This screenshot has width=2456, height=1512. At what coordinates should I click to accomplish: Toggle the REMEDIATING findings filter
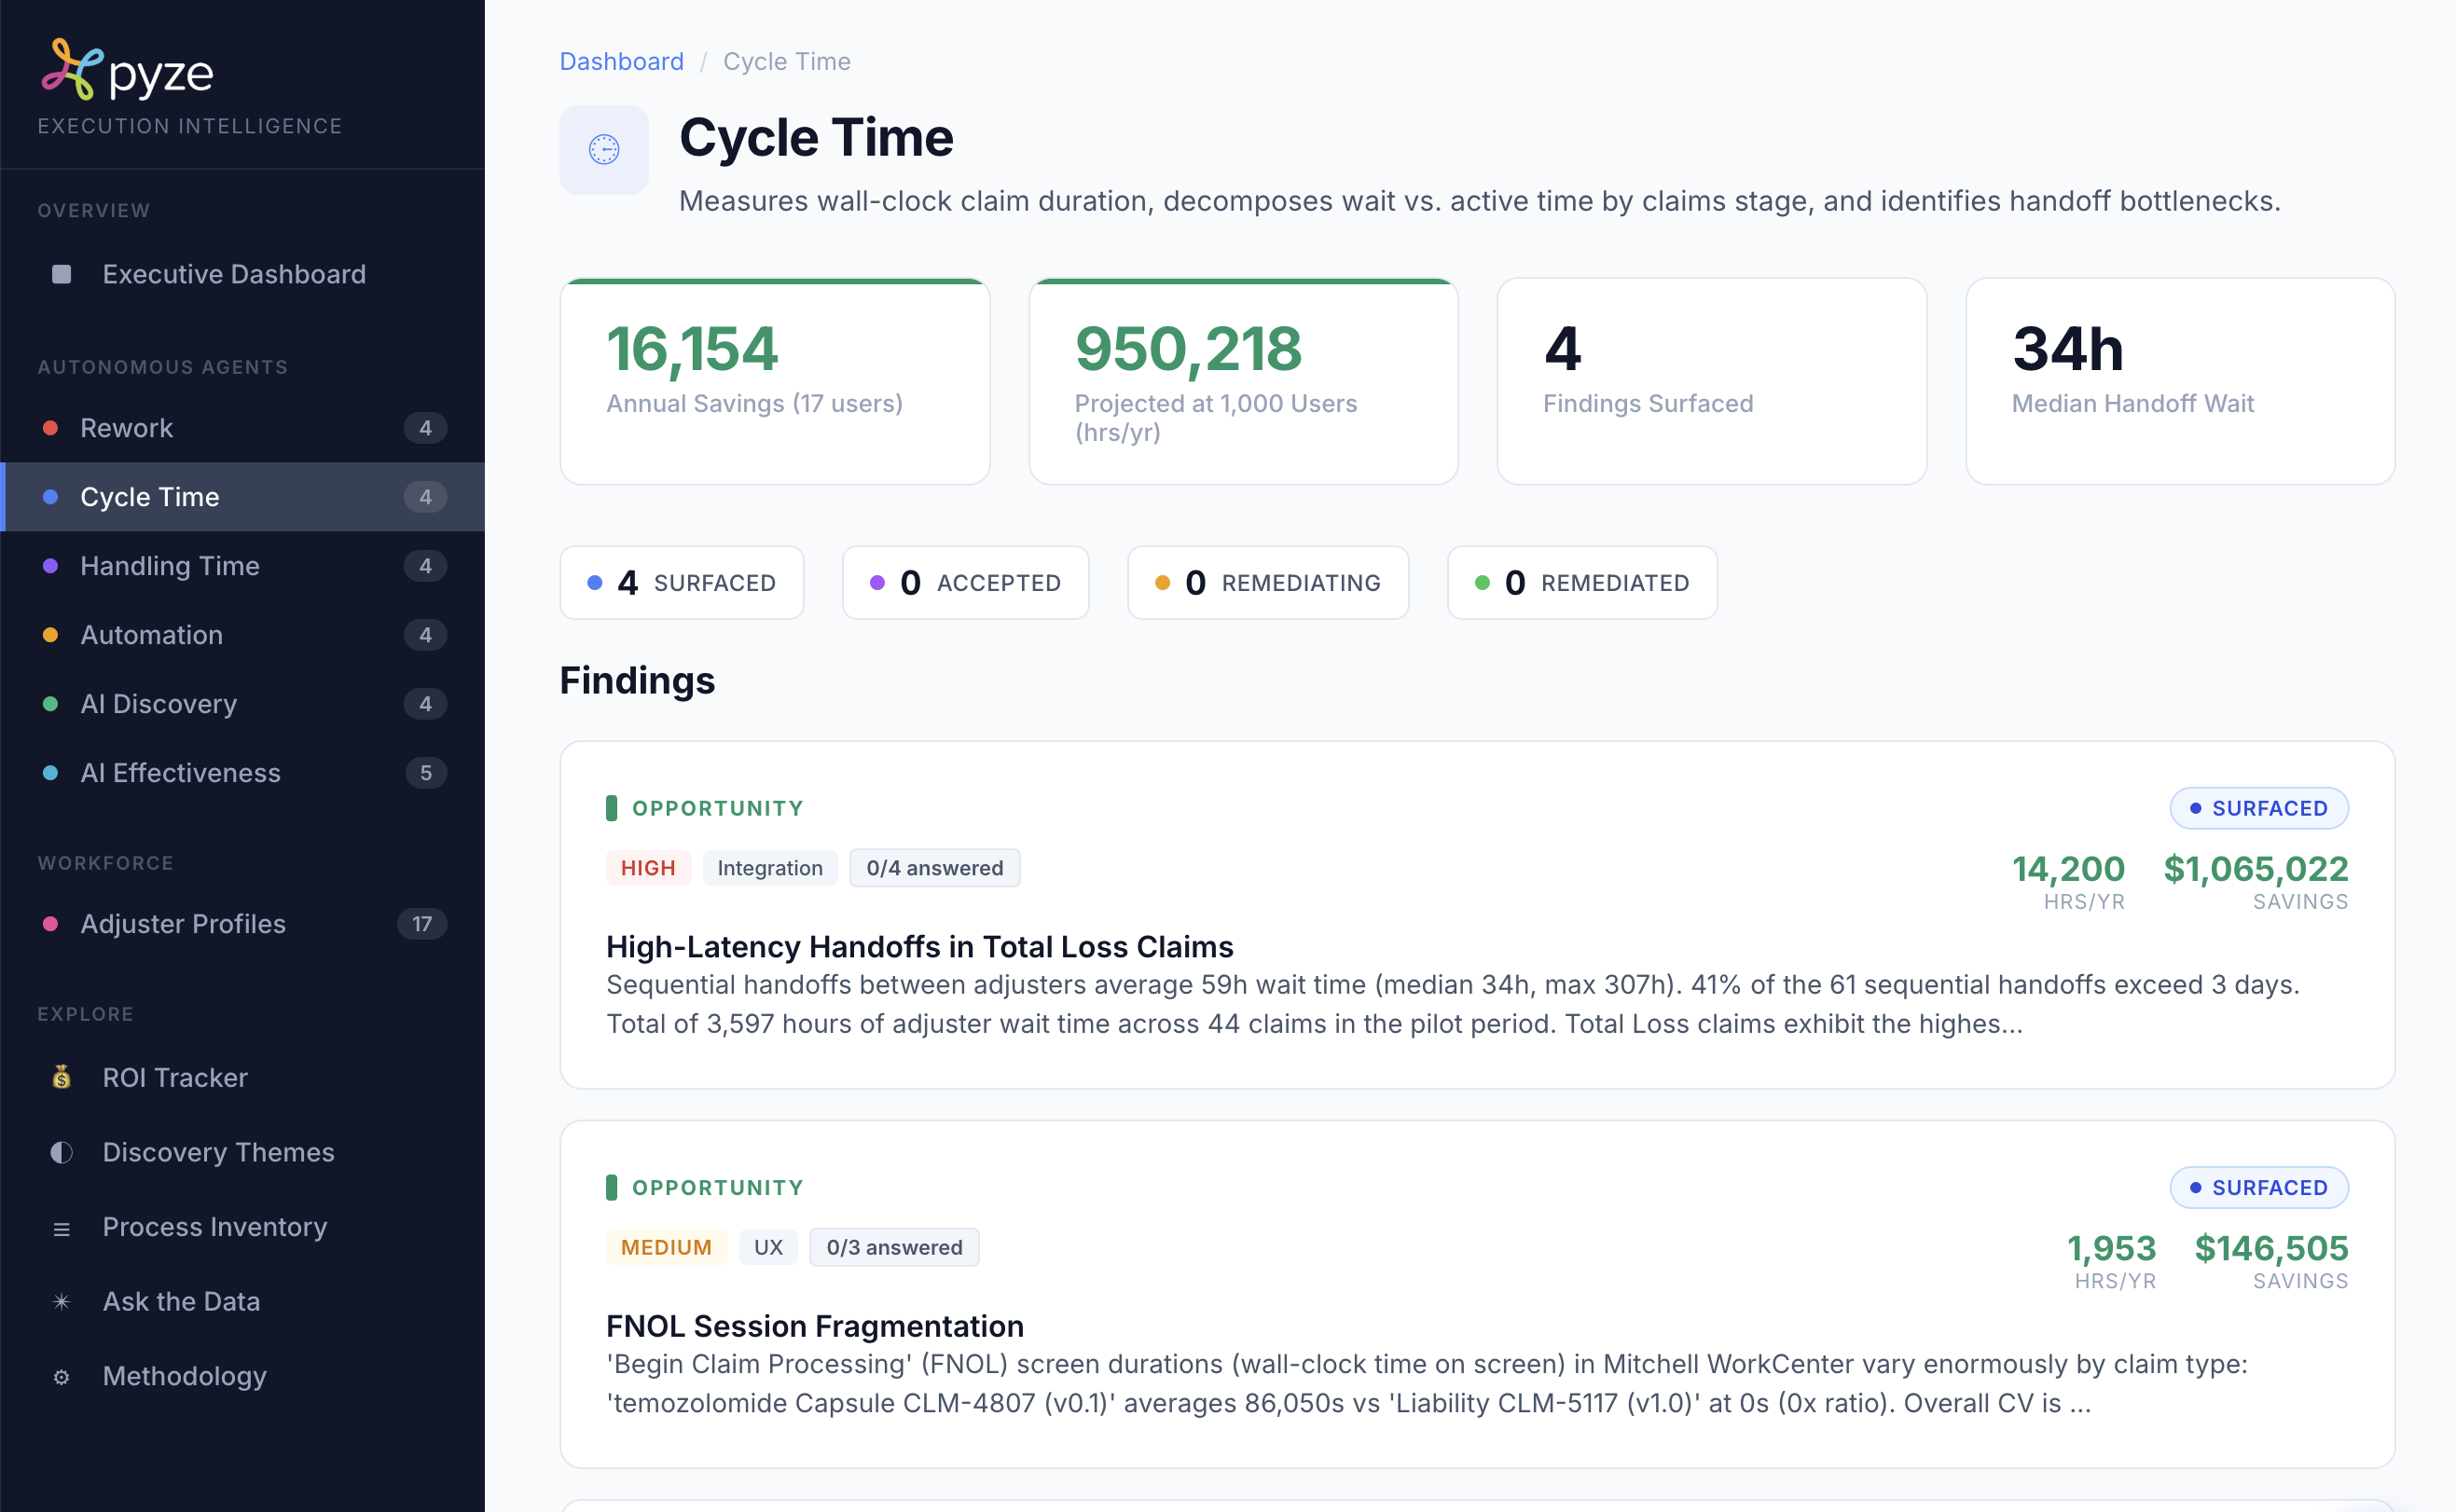click(x=1268, y=582)
